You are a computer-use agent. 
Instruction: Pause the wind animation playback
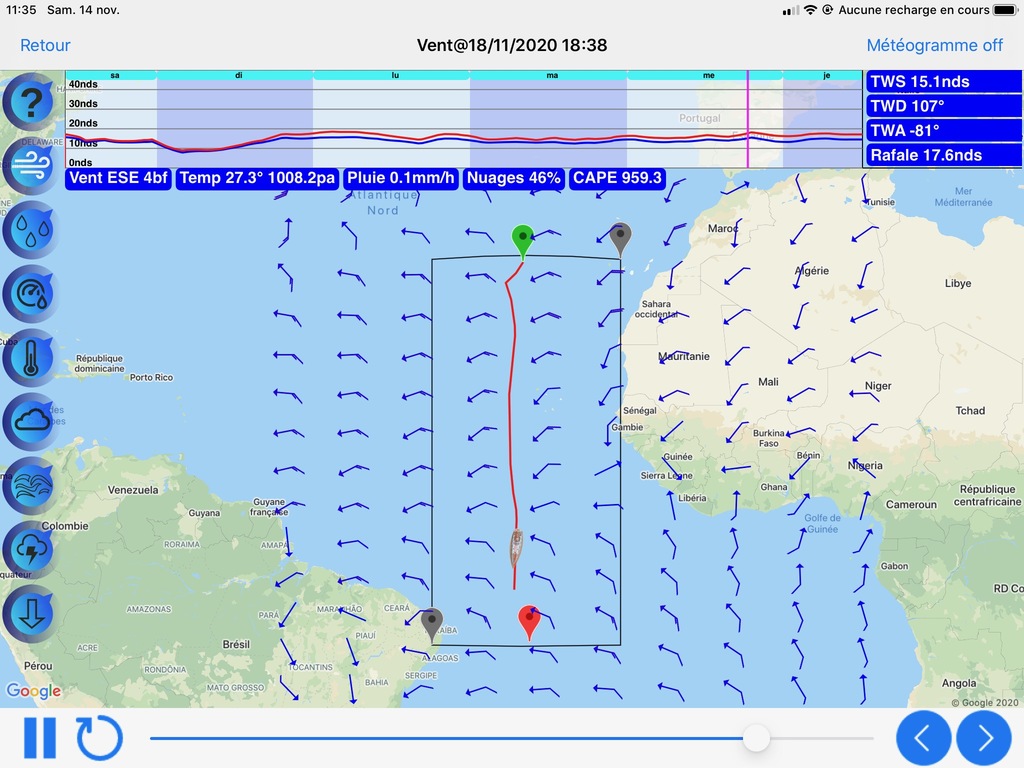40,738
